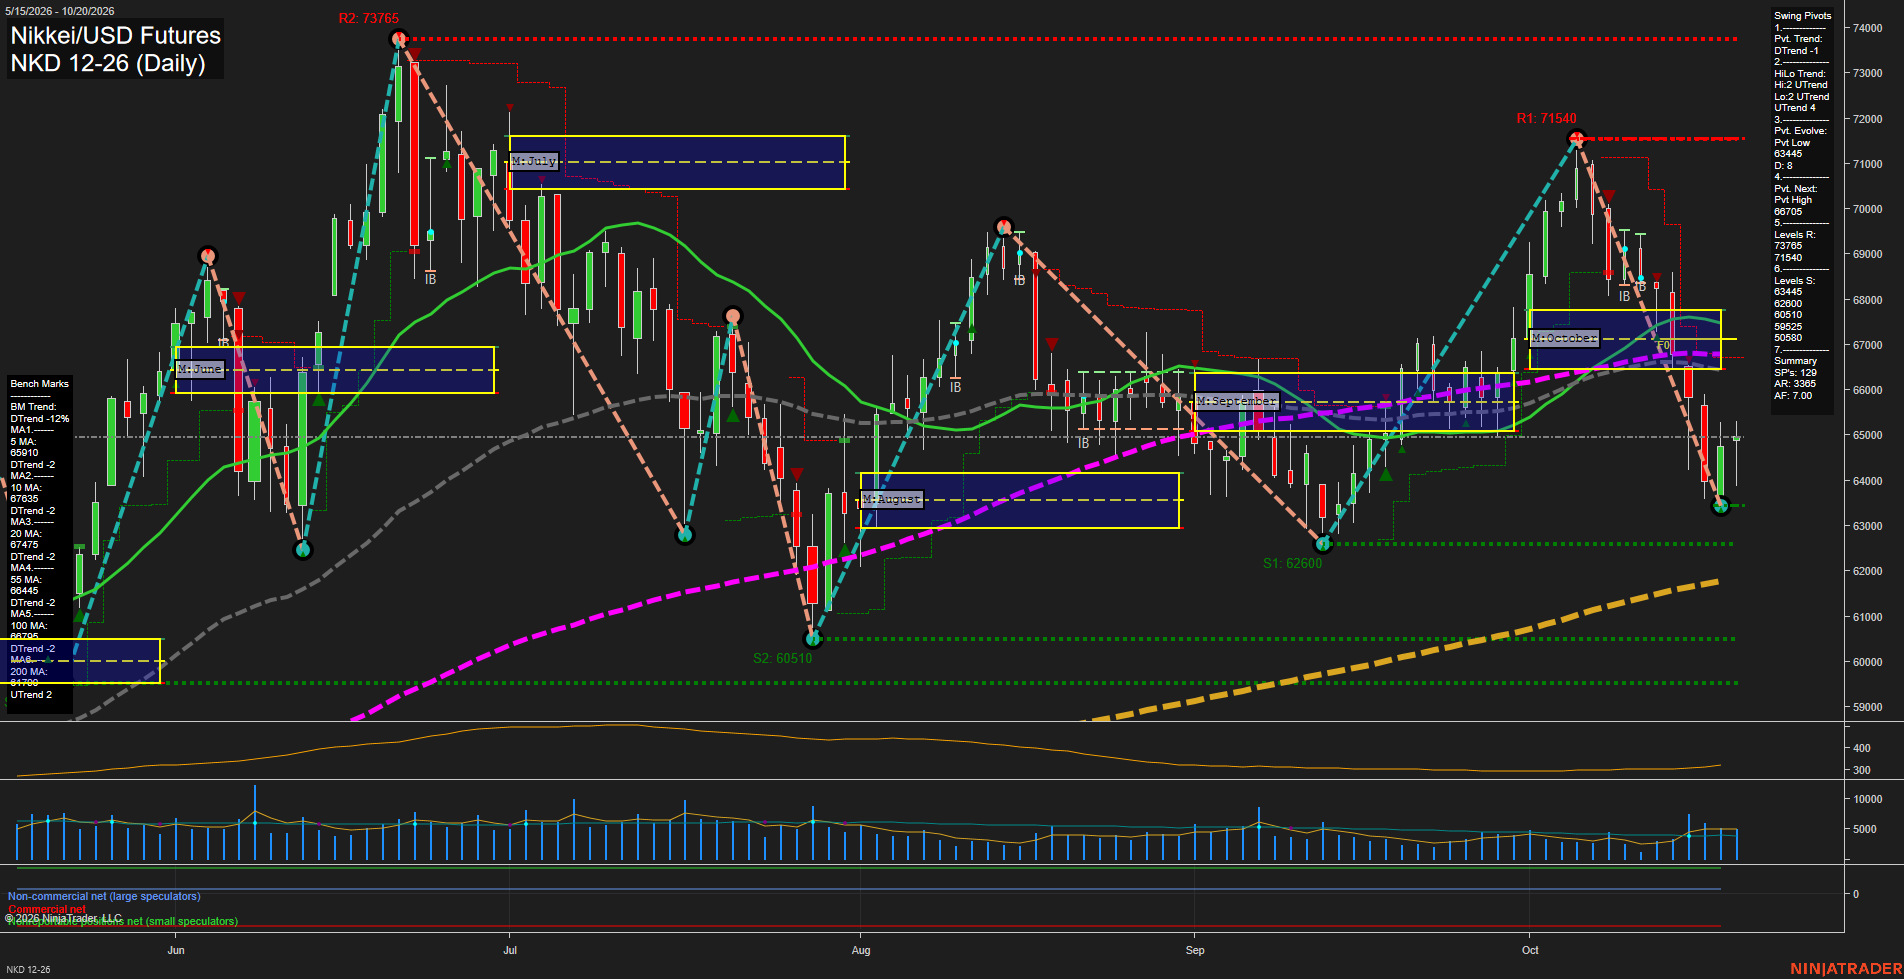This screenshot has height=979, width=1904.
Task: Select the 65000 price axis label
Action: [1868, 435]
